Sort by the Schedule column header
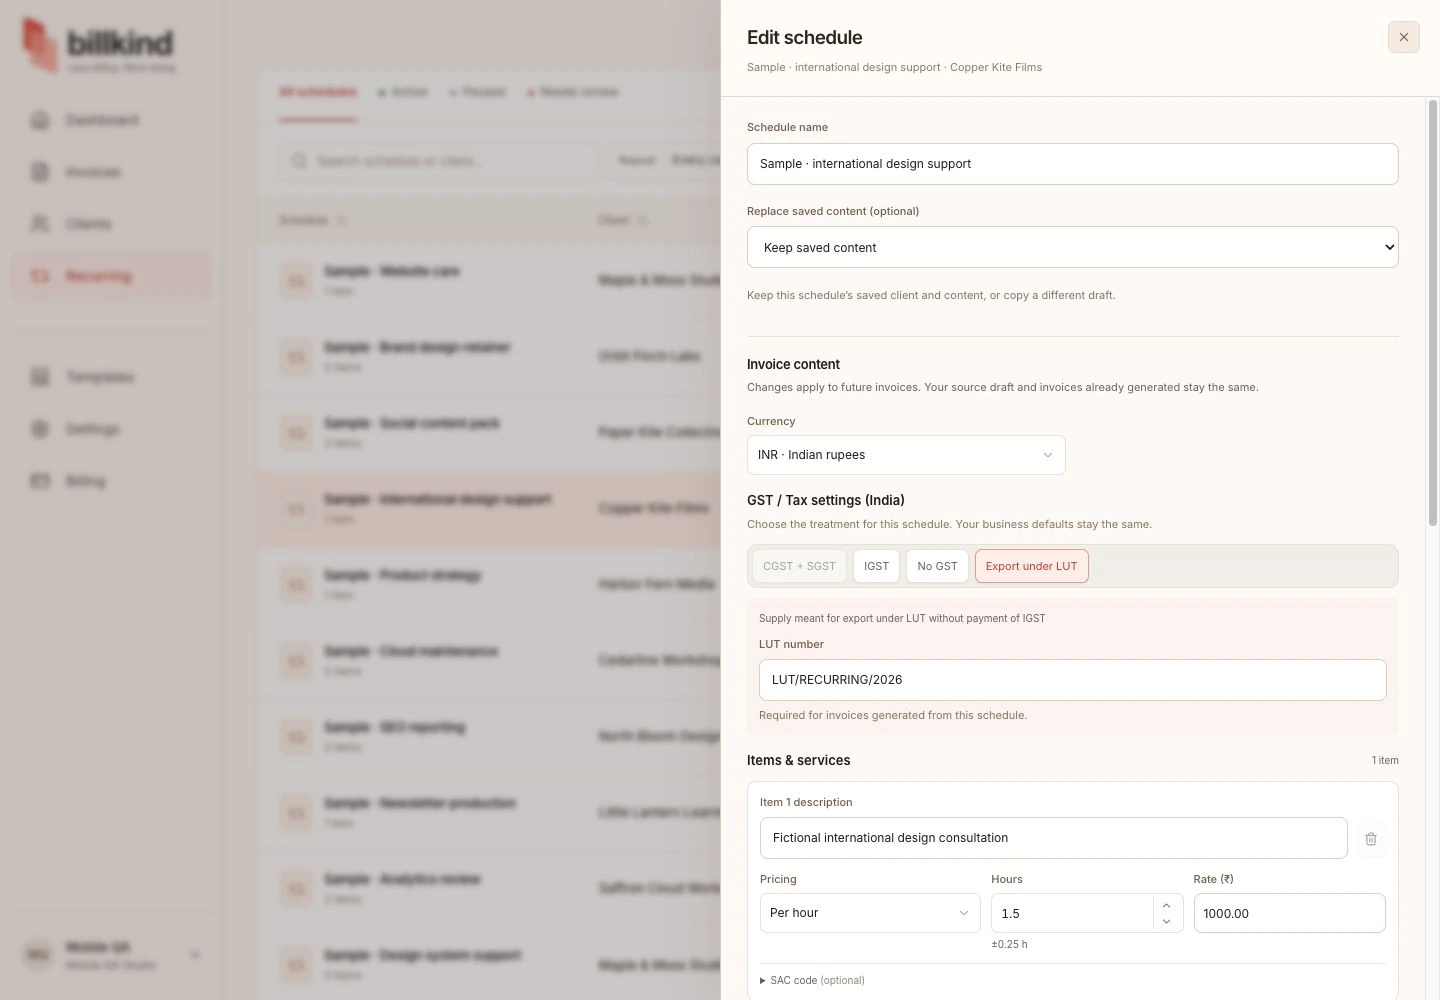 313,220
